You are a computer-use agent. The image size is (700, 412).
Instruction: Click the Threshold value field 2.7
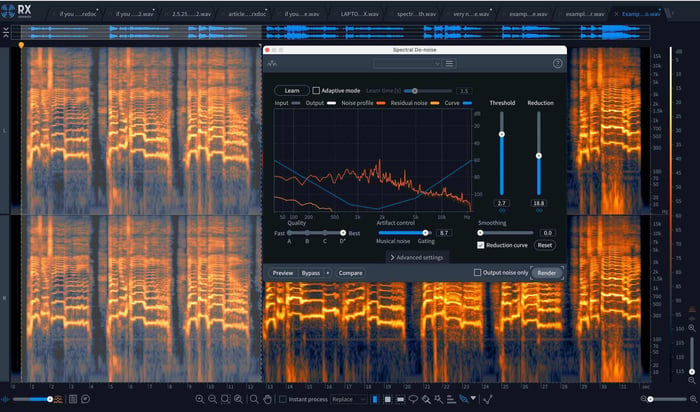click(502, 203)
